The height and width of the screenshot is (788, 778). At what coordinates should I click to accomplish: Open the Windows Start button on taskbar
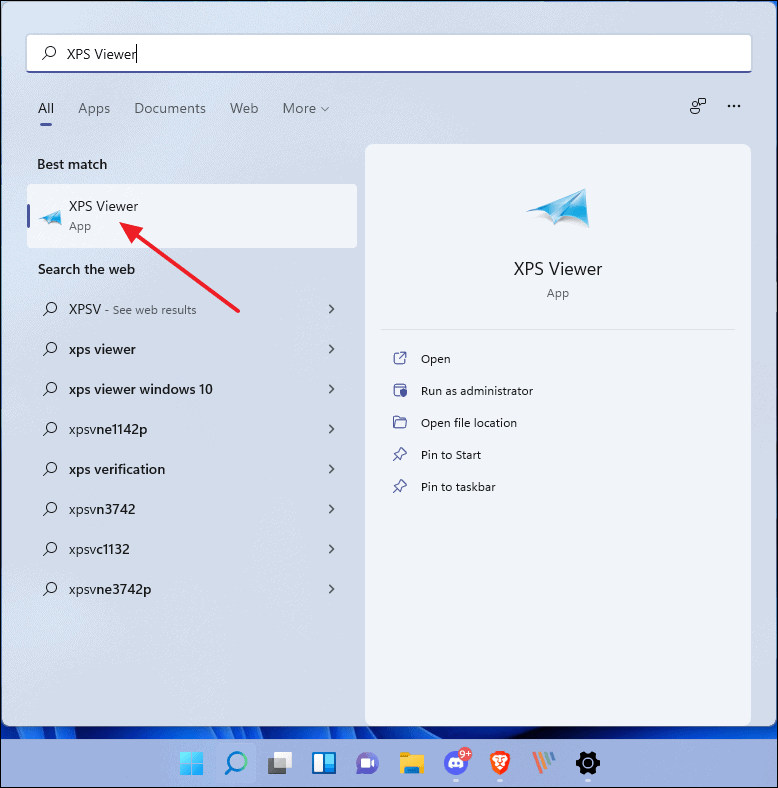point(191,763)
